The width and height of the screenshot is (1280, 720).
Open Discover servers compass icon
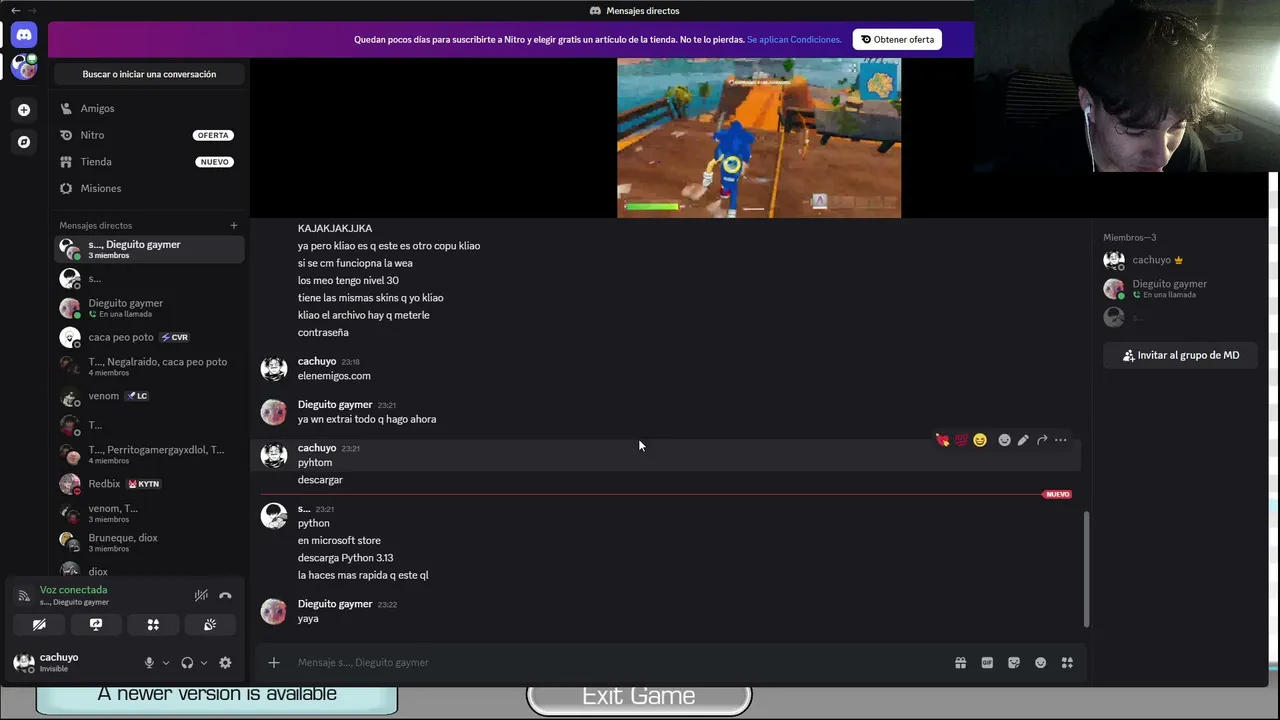coord(24,142)
